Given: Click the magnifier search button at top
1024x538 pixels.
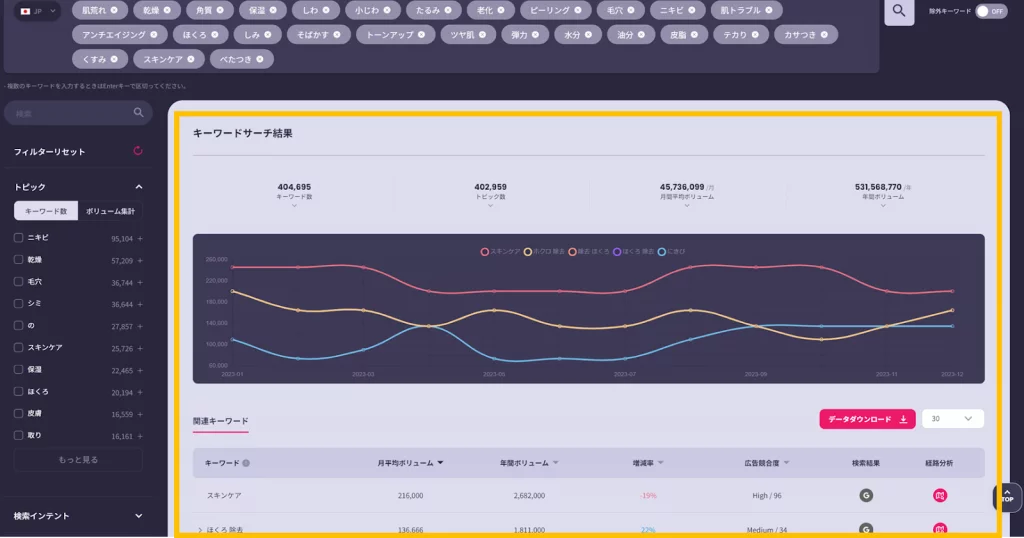Looking at the screenshot, I should (899, 11).
